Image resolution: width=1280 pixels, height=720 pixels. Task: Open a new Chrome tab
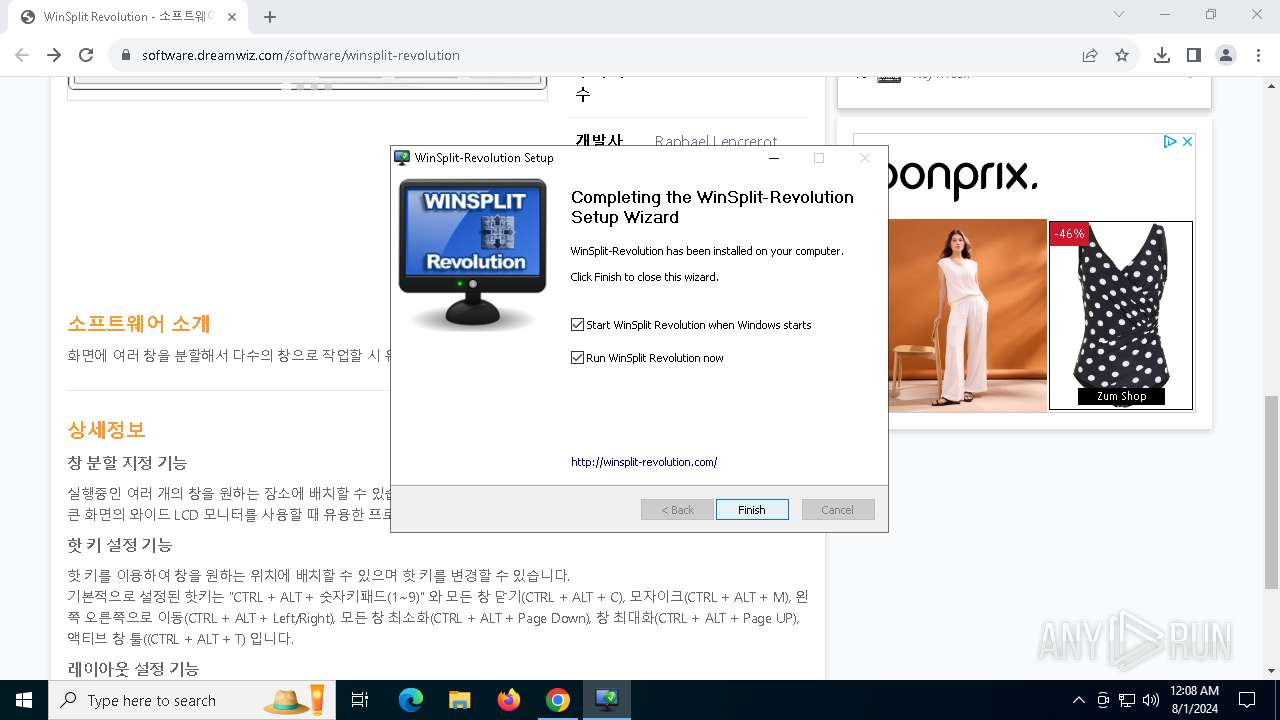click(x=270, y=17)
